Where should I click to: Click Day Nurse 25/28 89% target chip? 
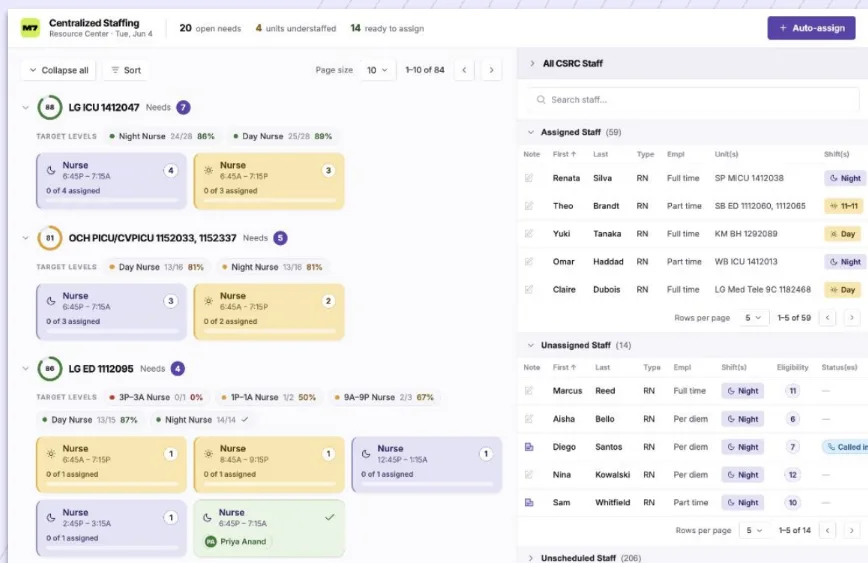click(283, 136)
